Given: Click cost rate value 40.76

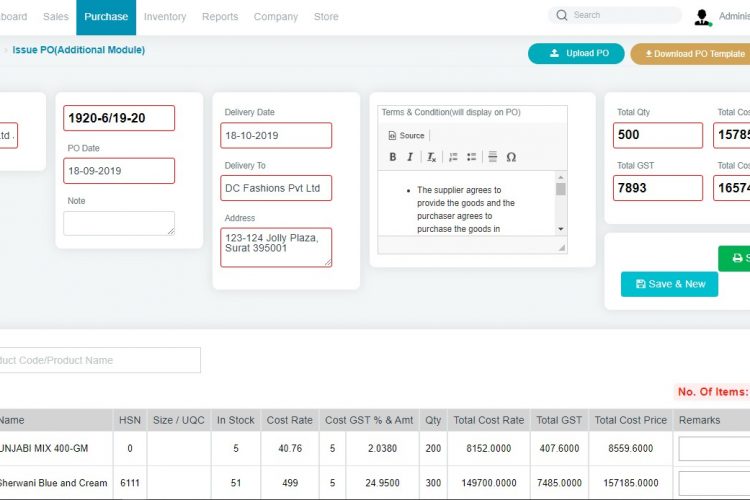Looking at the screenshot, I should [x=290, y=448].
